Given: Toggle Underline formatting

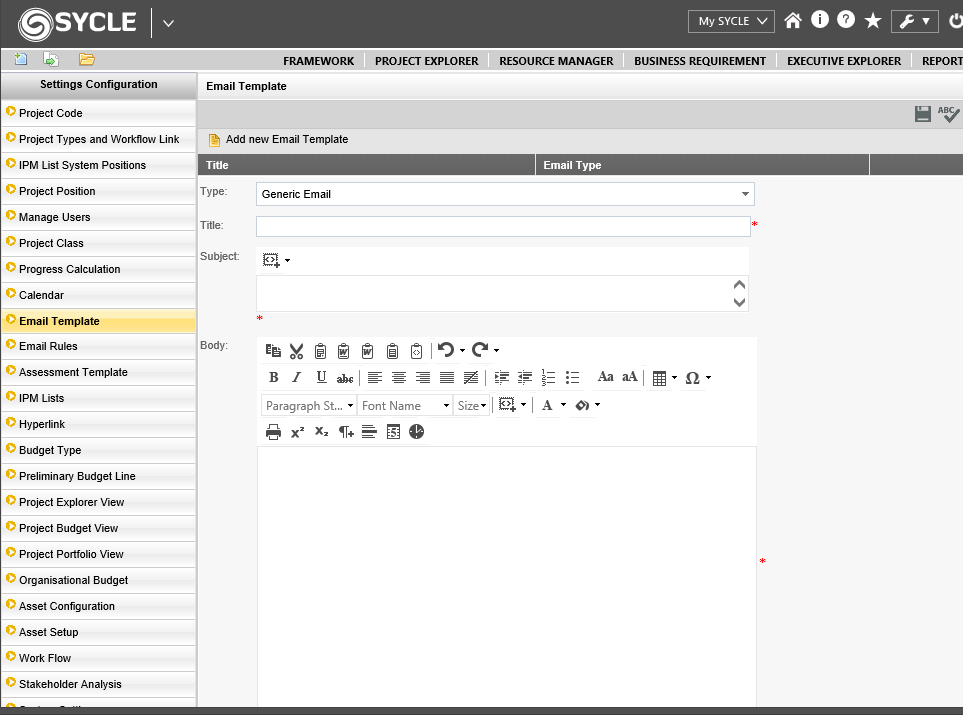Looking at the screenshot, I should point(321,378).
